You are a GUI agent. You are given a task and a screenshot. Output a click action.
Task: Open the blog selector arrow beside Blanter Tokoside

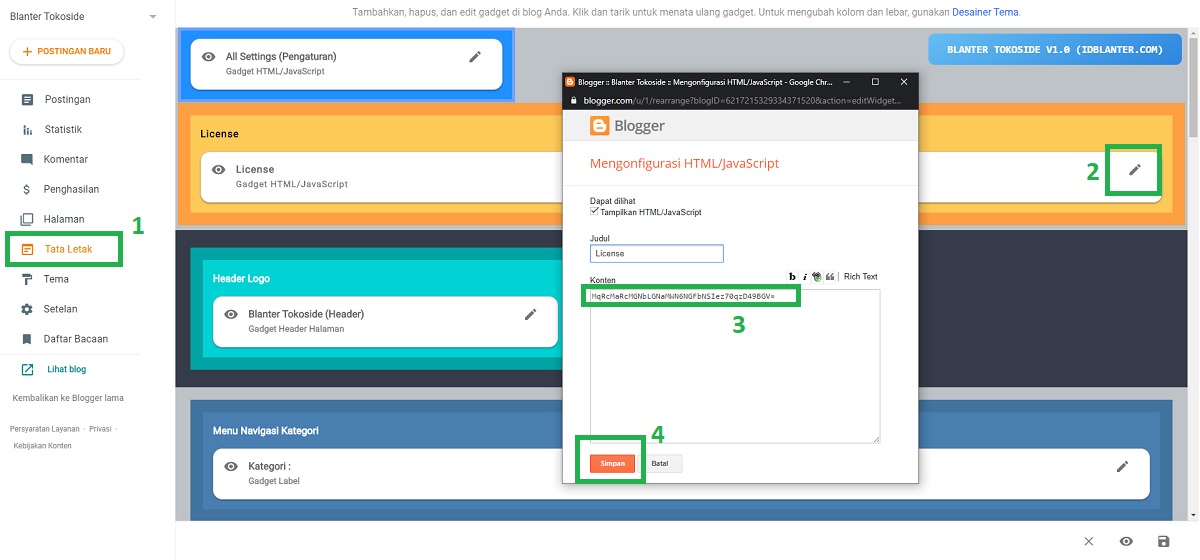click(x=152, y=17)
